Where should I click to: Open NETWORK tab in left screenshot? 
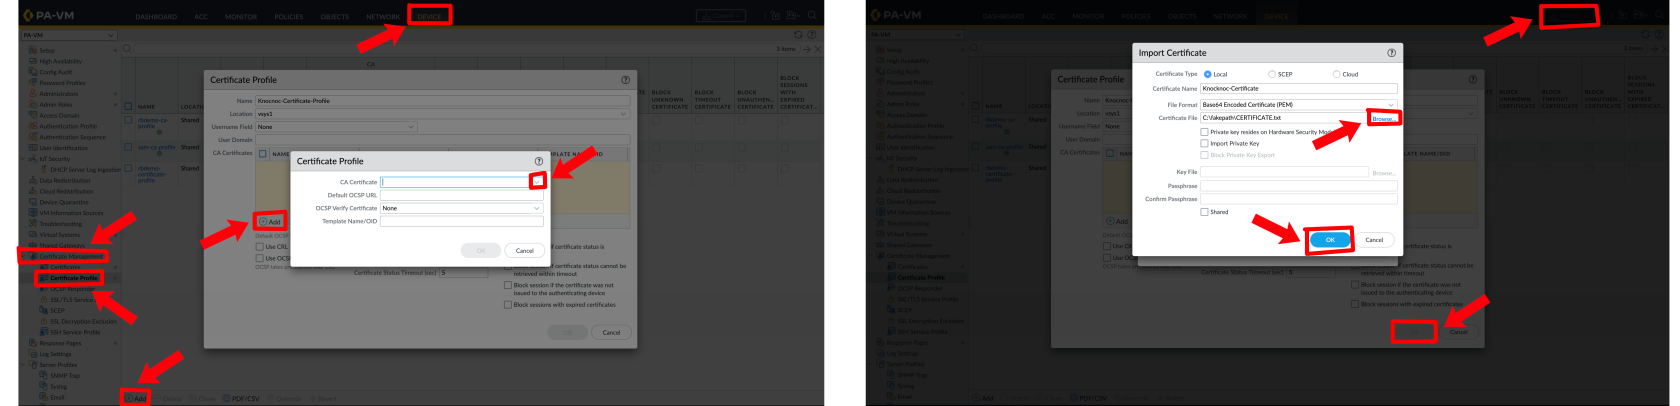[x=382, y=17]
